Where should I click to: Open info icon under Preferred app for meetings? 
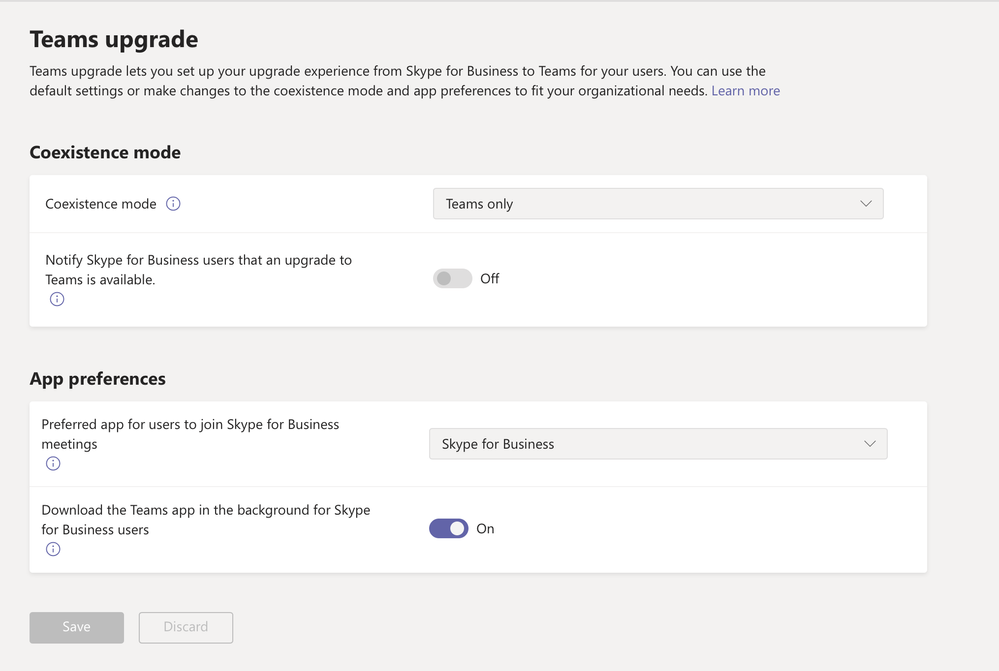pos(53,463)
